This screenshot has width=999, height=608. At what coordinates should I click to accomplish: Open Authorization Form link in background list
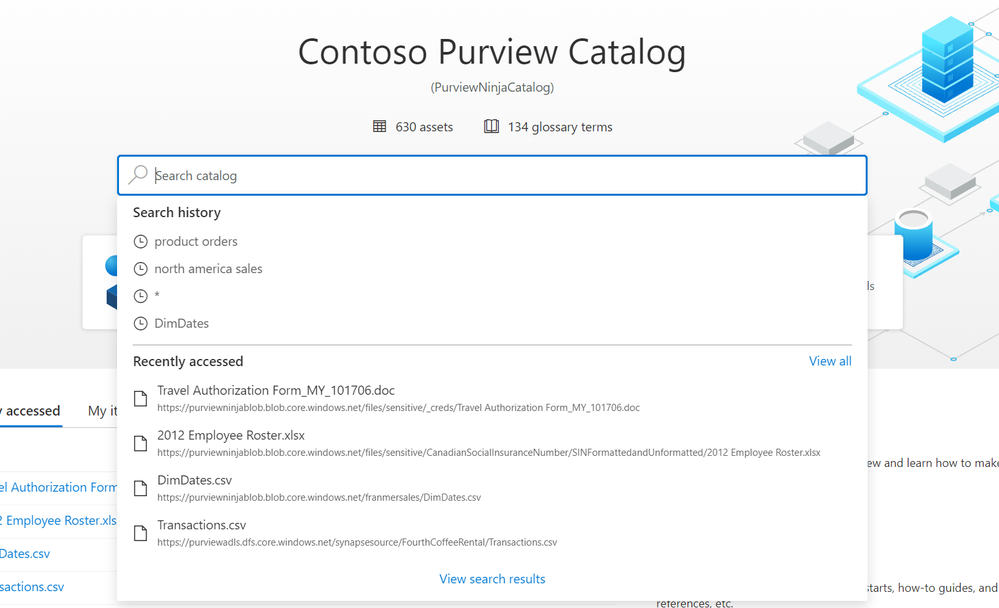(x=59, y=488)
